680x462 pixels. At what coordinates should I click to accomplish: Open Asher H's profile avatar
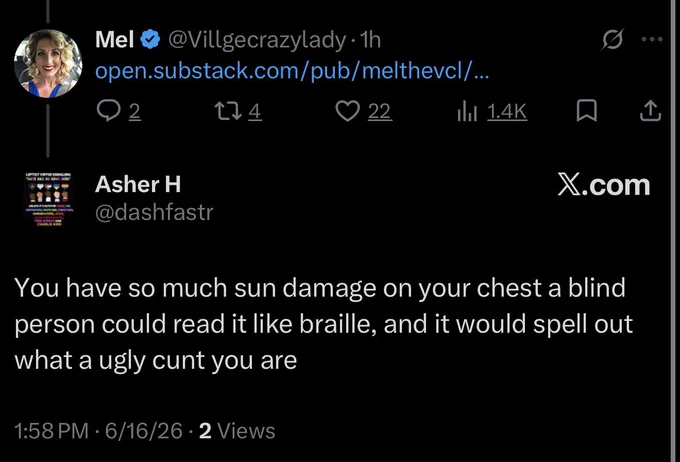[48, 200]
